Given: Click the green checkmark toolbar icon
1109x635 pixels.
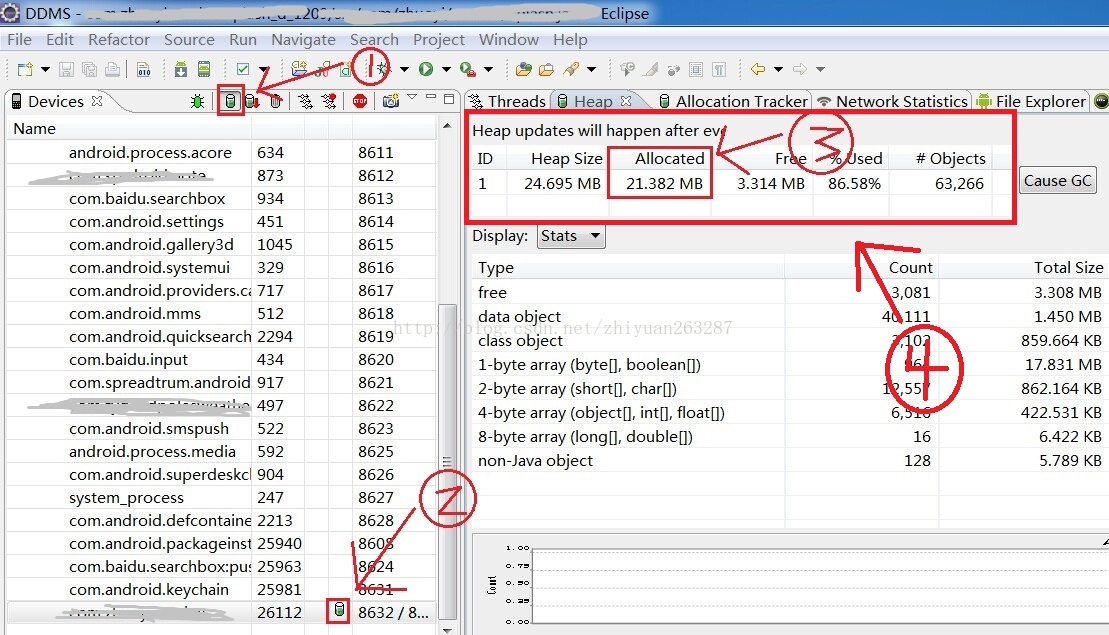Looking at the screenshot, I should (x=243, y=69).
